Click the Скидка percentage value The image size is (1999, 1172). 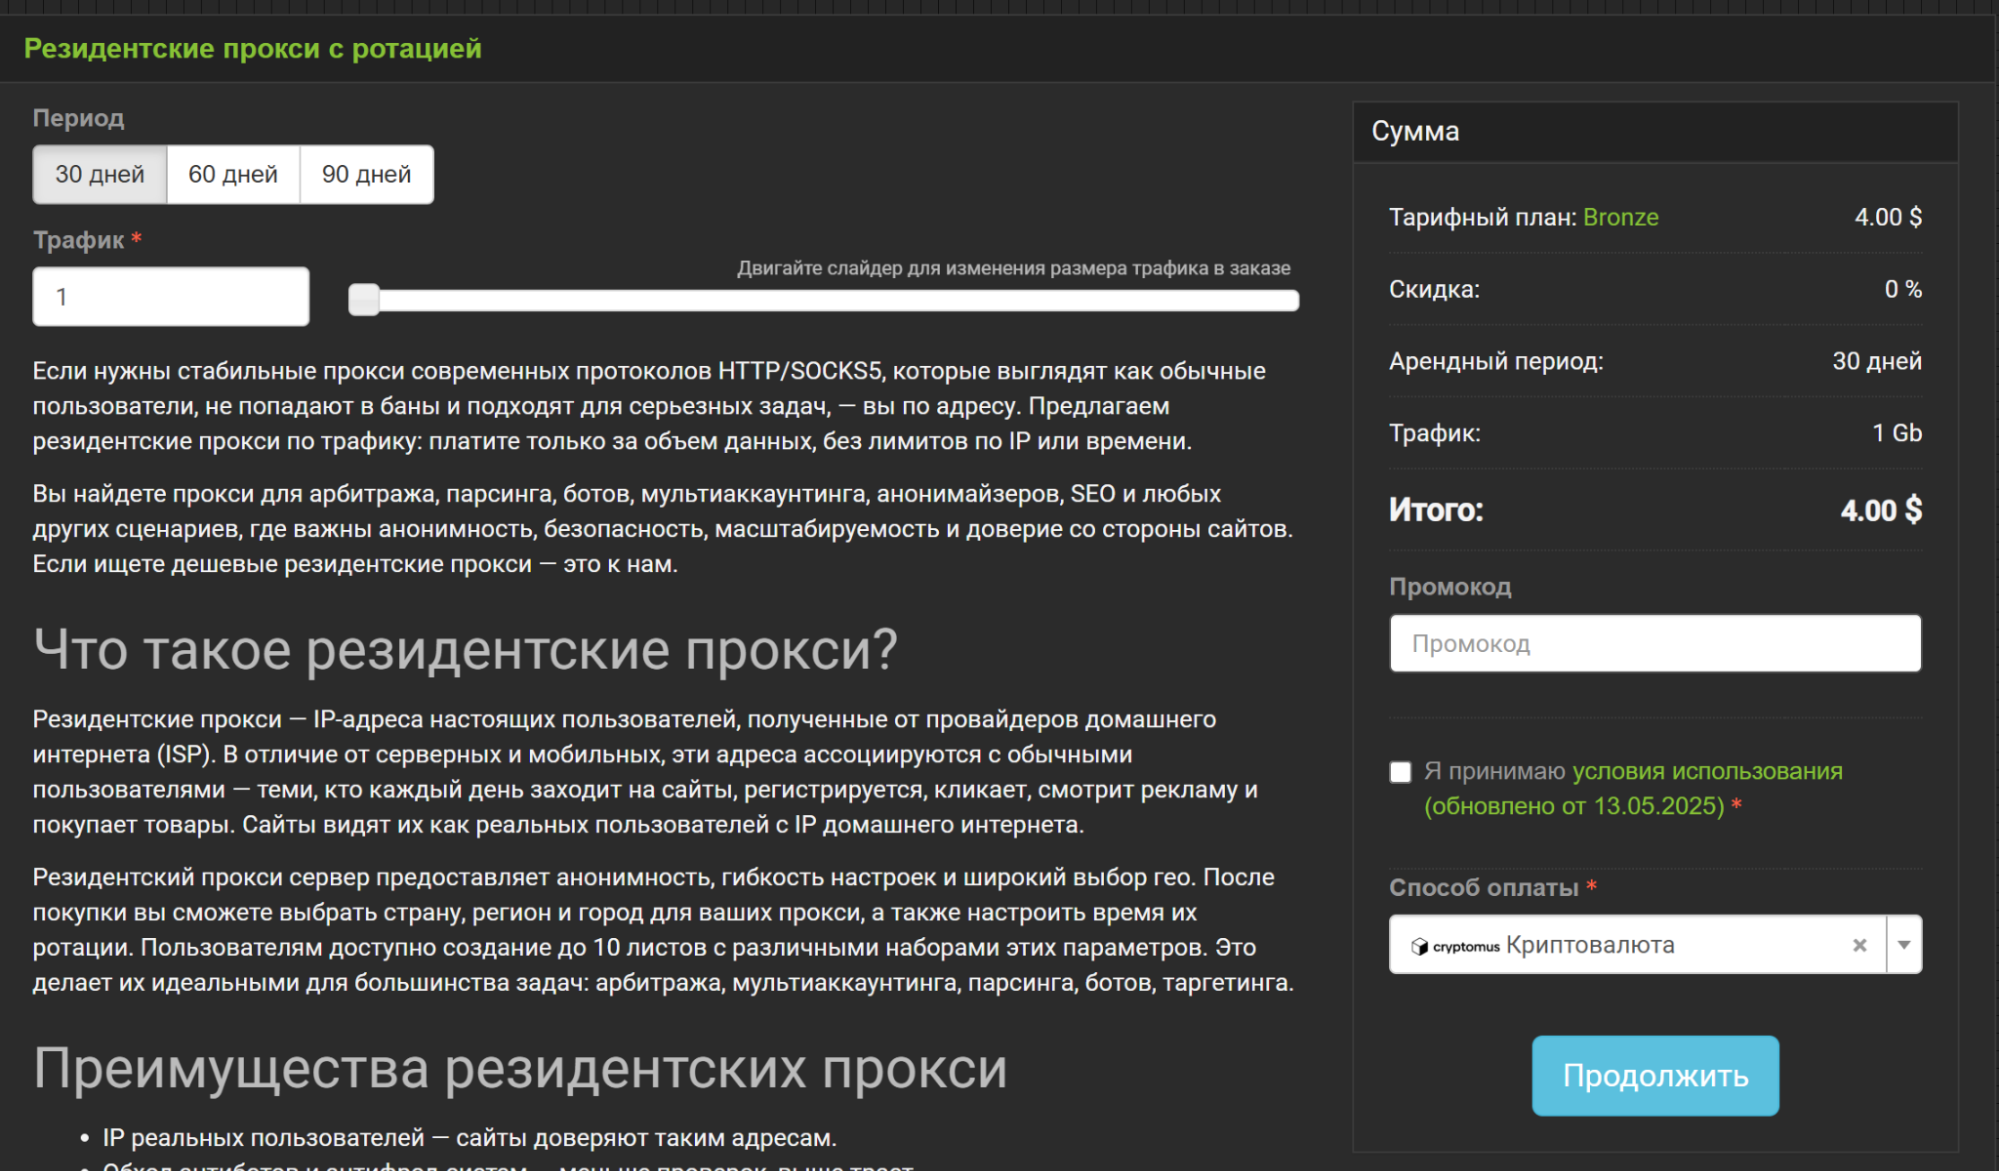pyautogui.click(x=1900, y=289)
